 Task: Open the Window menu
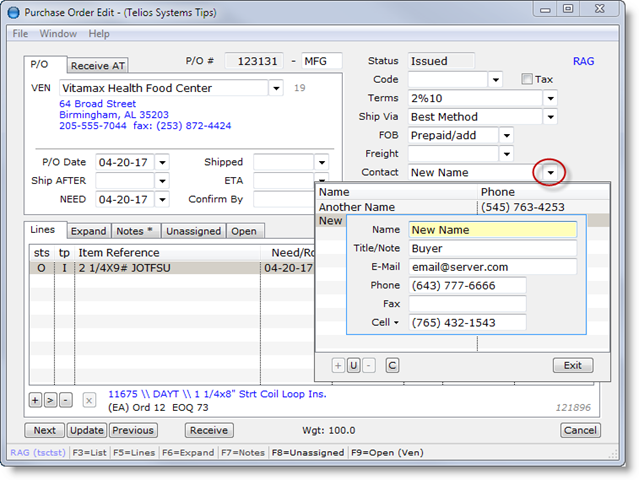(58, 34)
